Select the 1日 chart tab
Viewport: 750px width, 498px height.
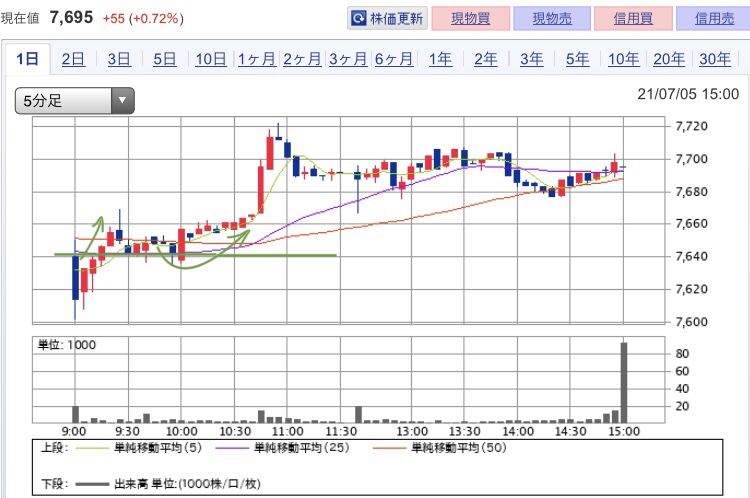27,59
